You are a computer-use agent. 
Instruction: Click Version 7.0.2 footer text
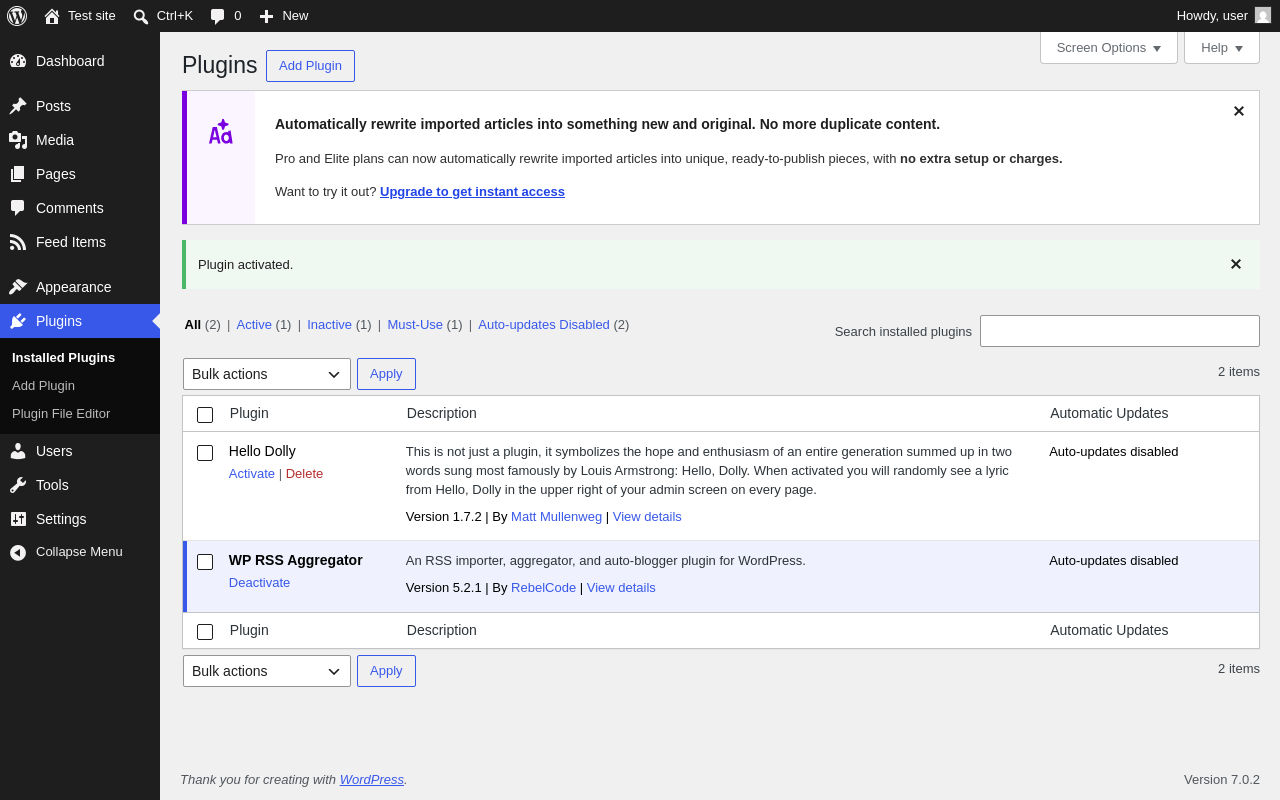[1222, 779]
